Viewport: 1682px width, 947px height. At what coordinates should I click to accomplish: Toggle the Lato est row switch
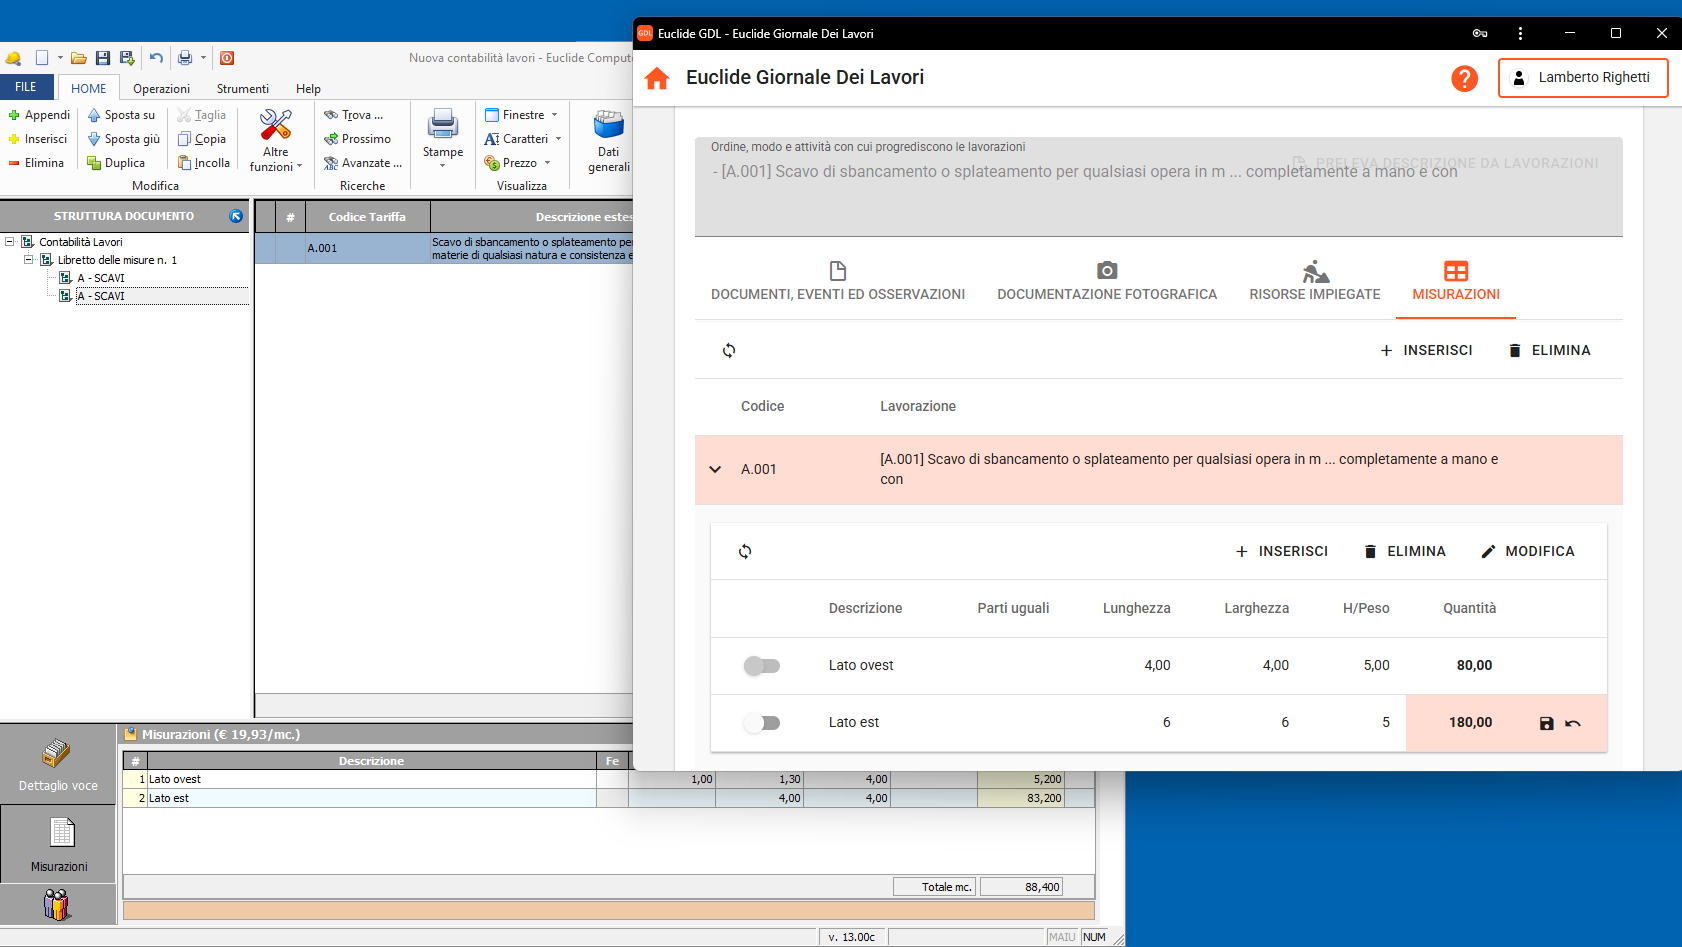(x=762, y=723)
